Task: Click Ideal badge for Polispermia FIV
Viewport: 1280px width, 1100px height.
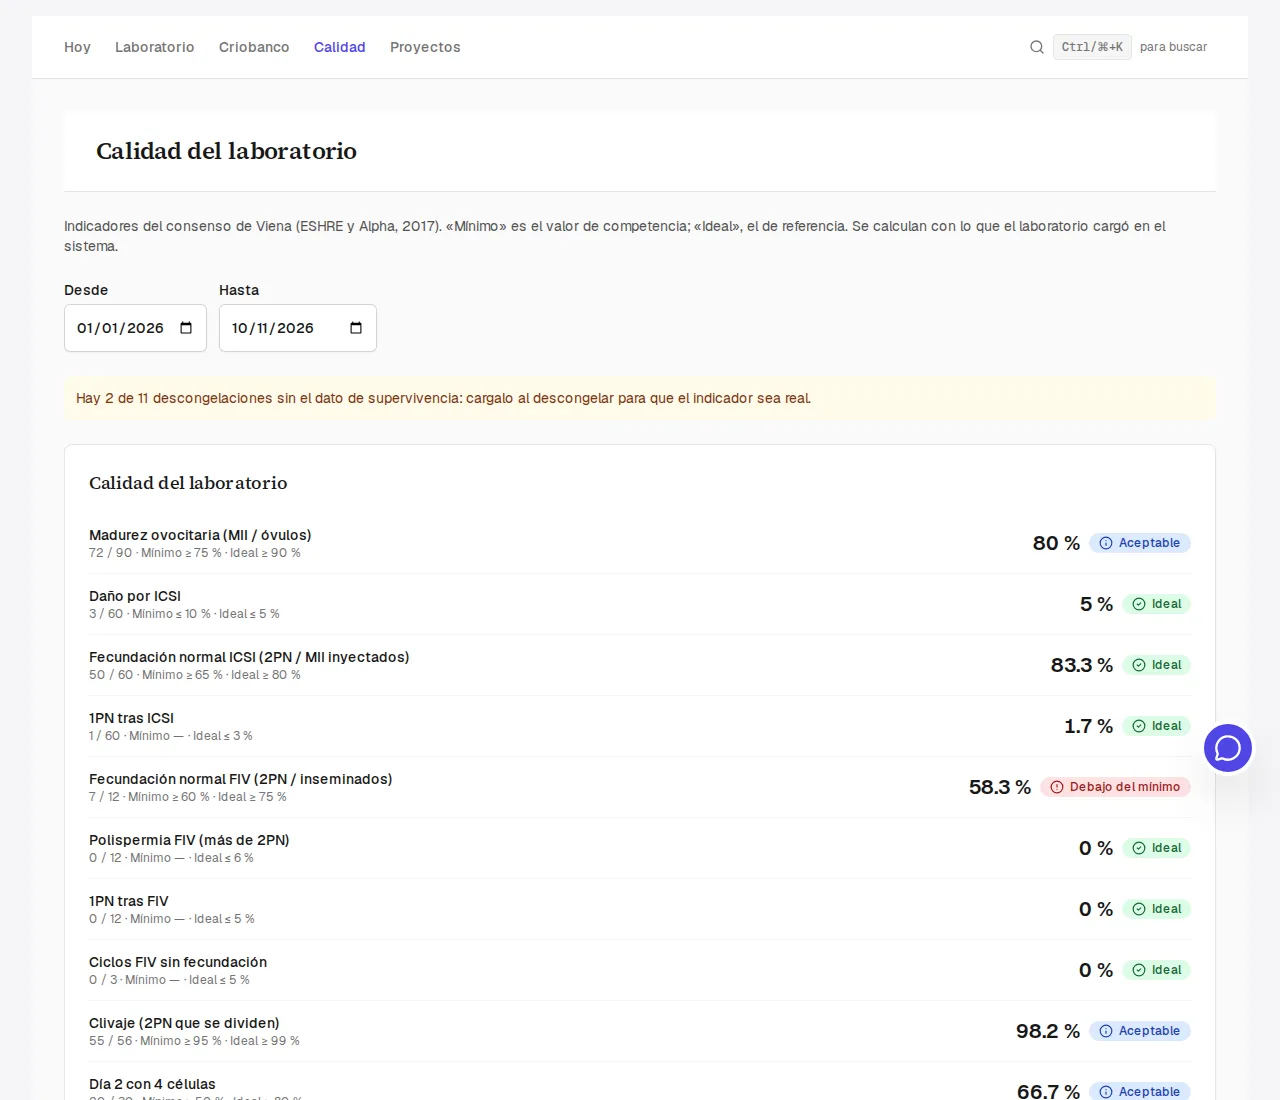Action: point(1157,848)
